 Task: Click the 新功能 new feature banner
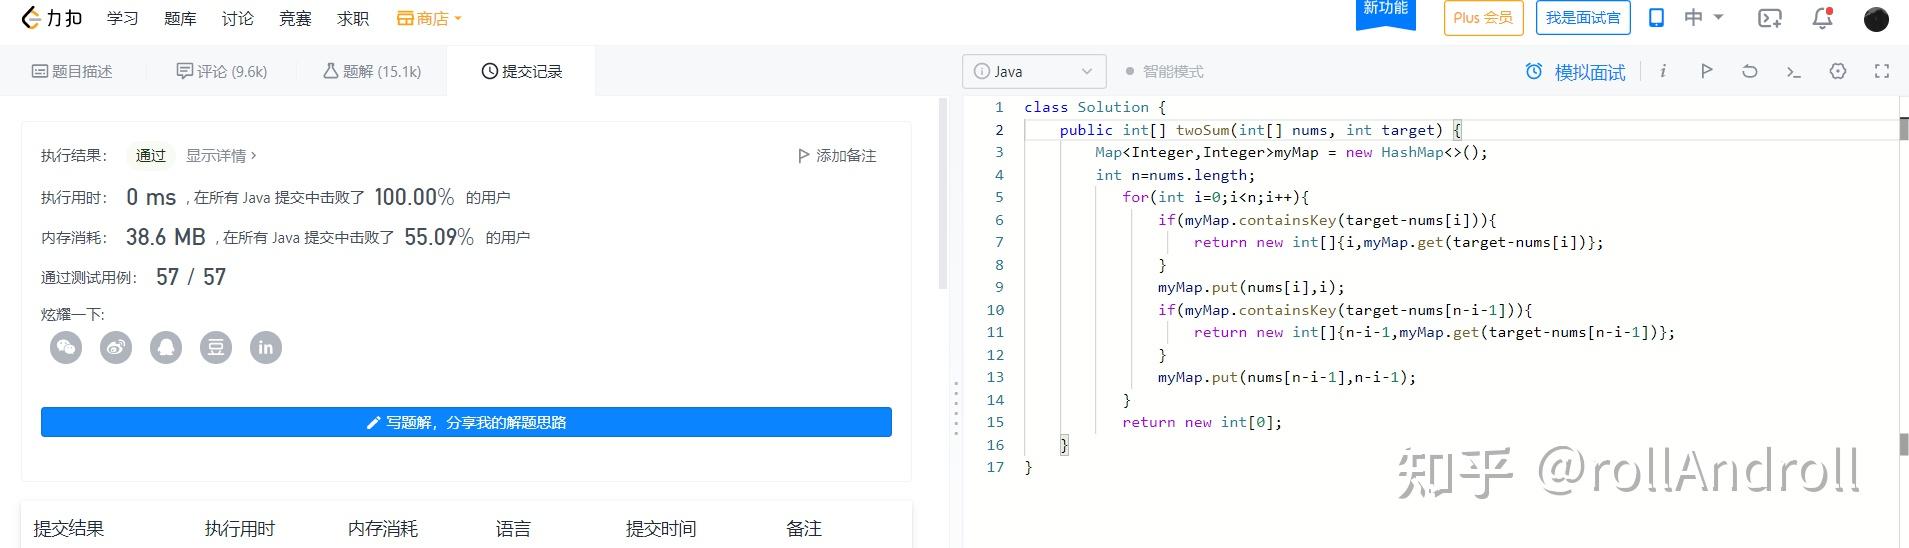pos(1386,13)
